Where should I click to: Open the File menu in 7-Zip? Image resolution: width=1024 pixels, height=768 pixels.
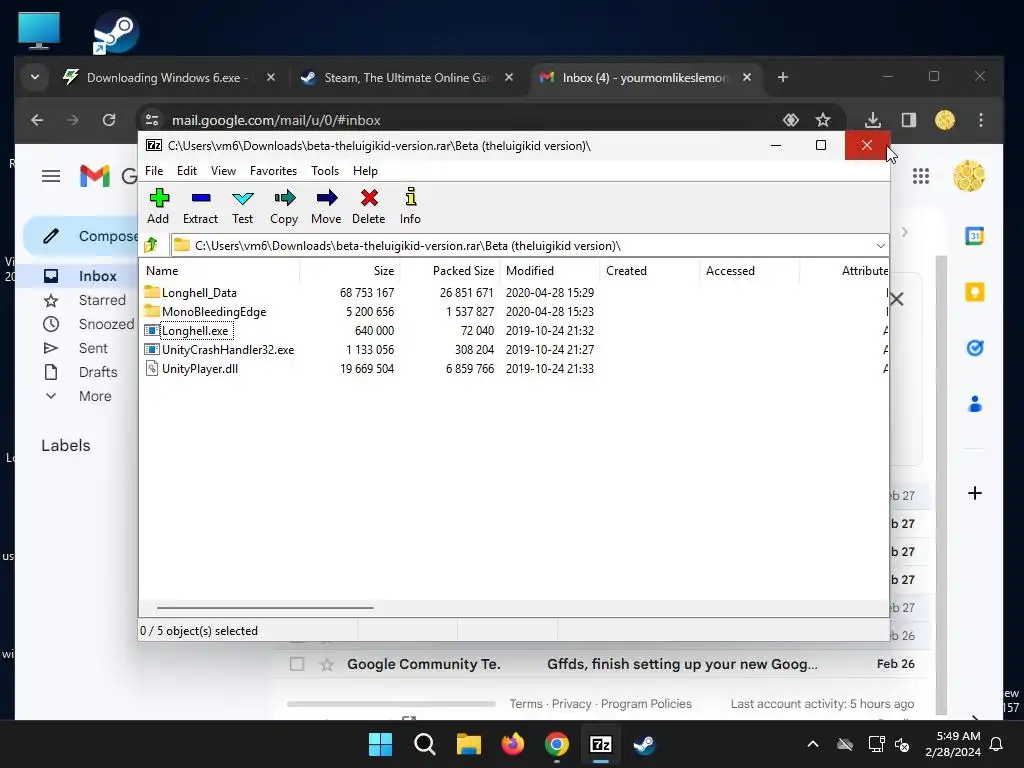click(x=154, y=170)
